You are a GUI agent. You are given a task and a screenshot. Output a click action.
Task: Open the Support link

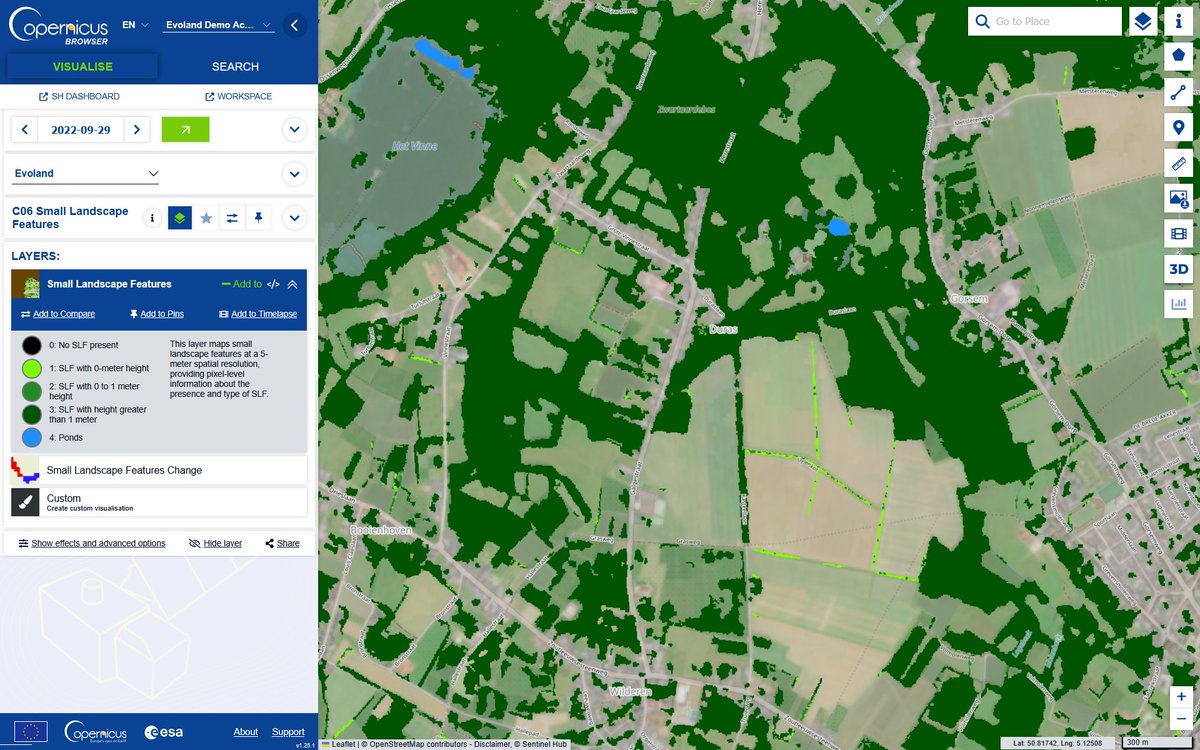[288, 732]
